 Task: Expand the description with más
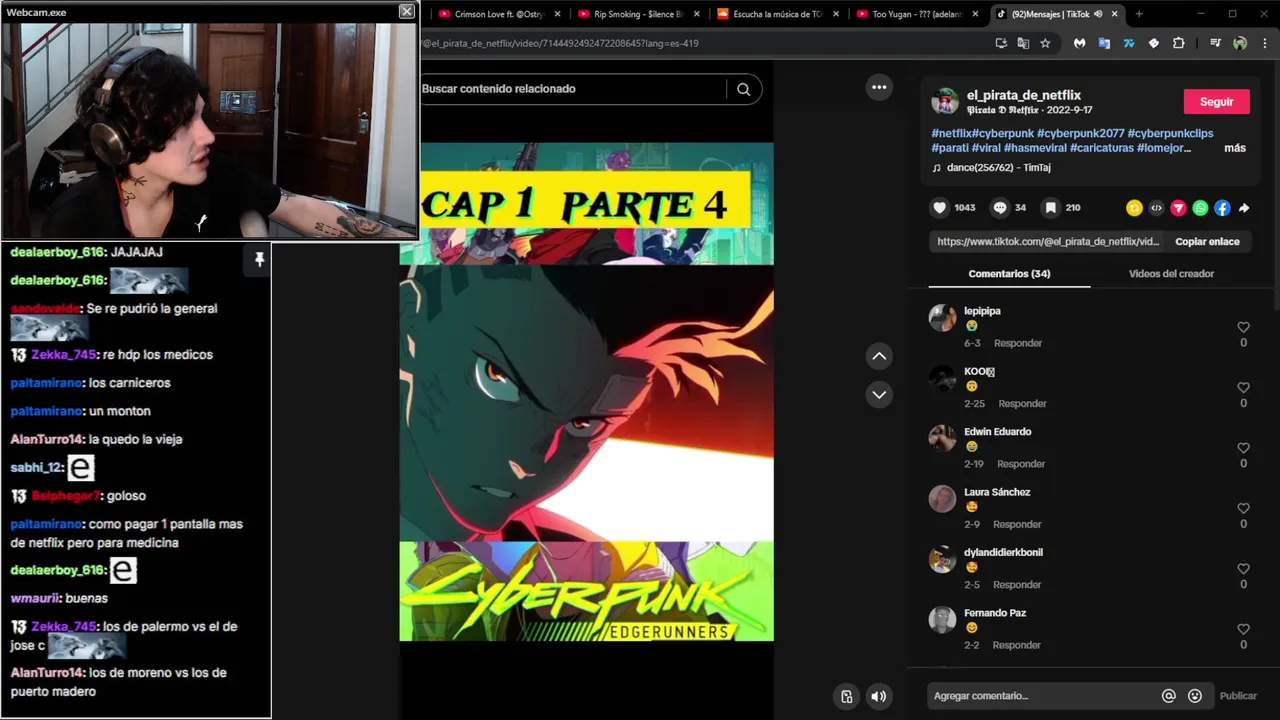1235,148
